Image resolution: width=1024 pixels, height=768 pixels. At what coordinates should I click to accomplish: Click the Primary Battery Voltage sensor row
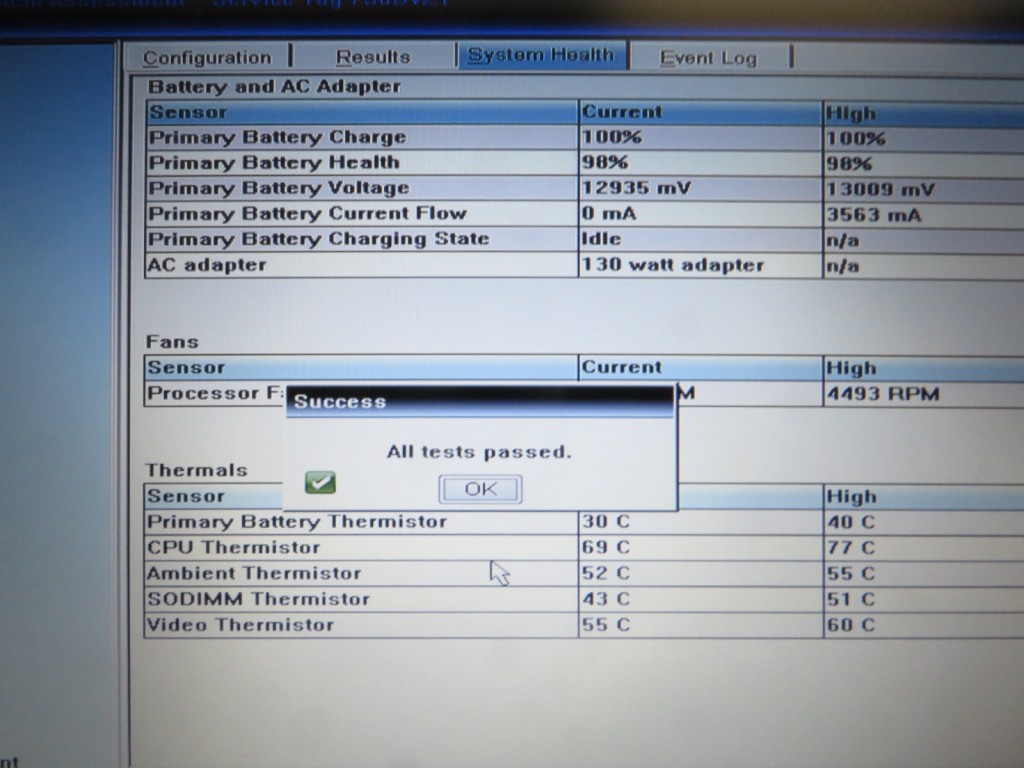click(x=278, y=188)
